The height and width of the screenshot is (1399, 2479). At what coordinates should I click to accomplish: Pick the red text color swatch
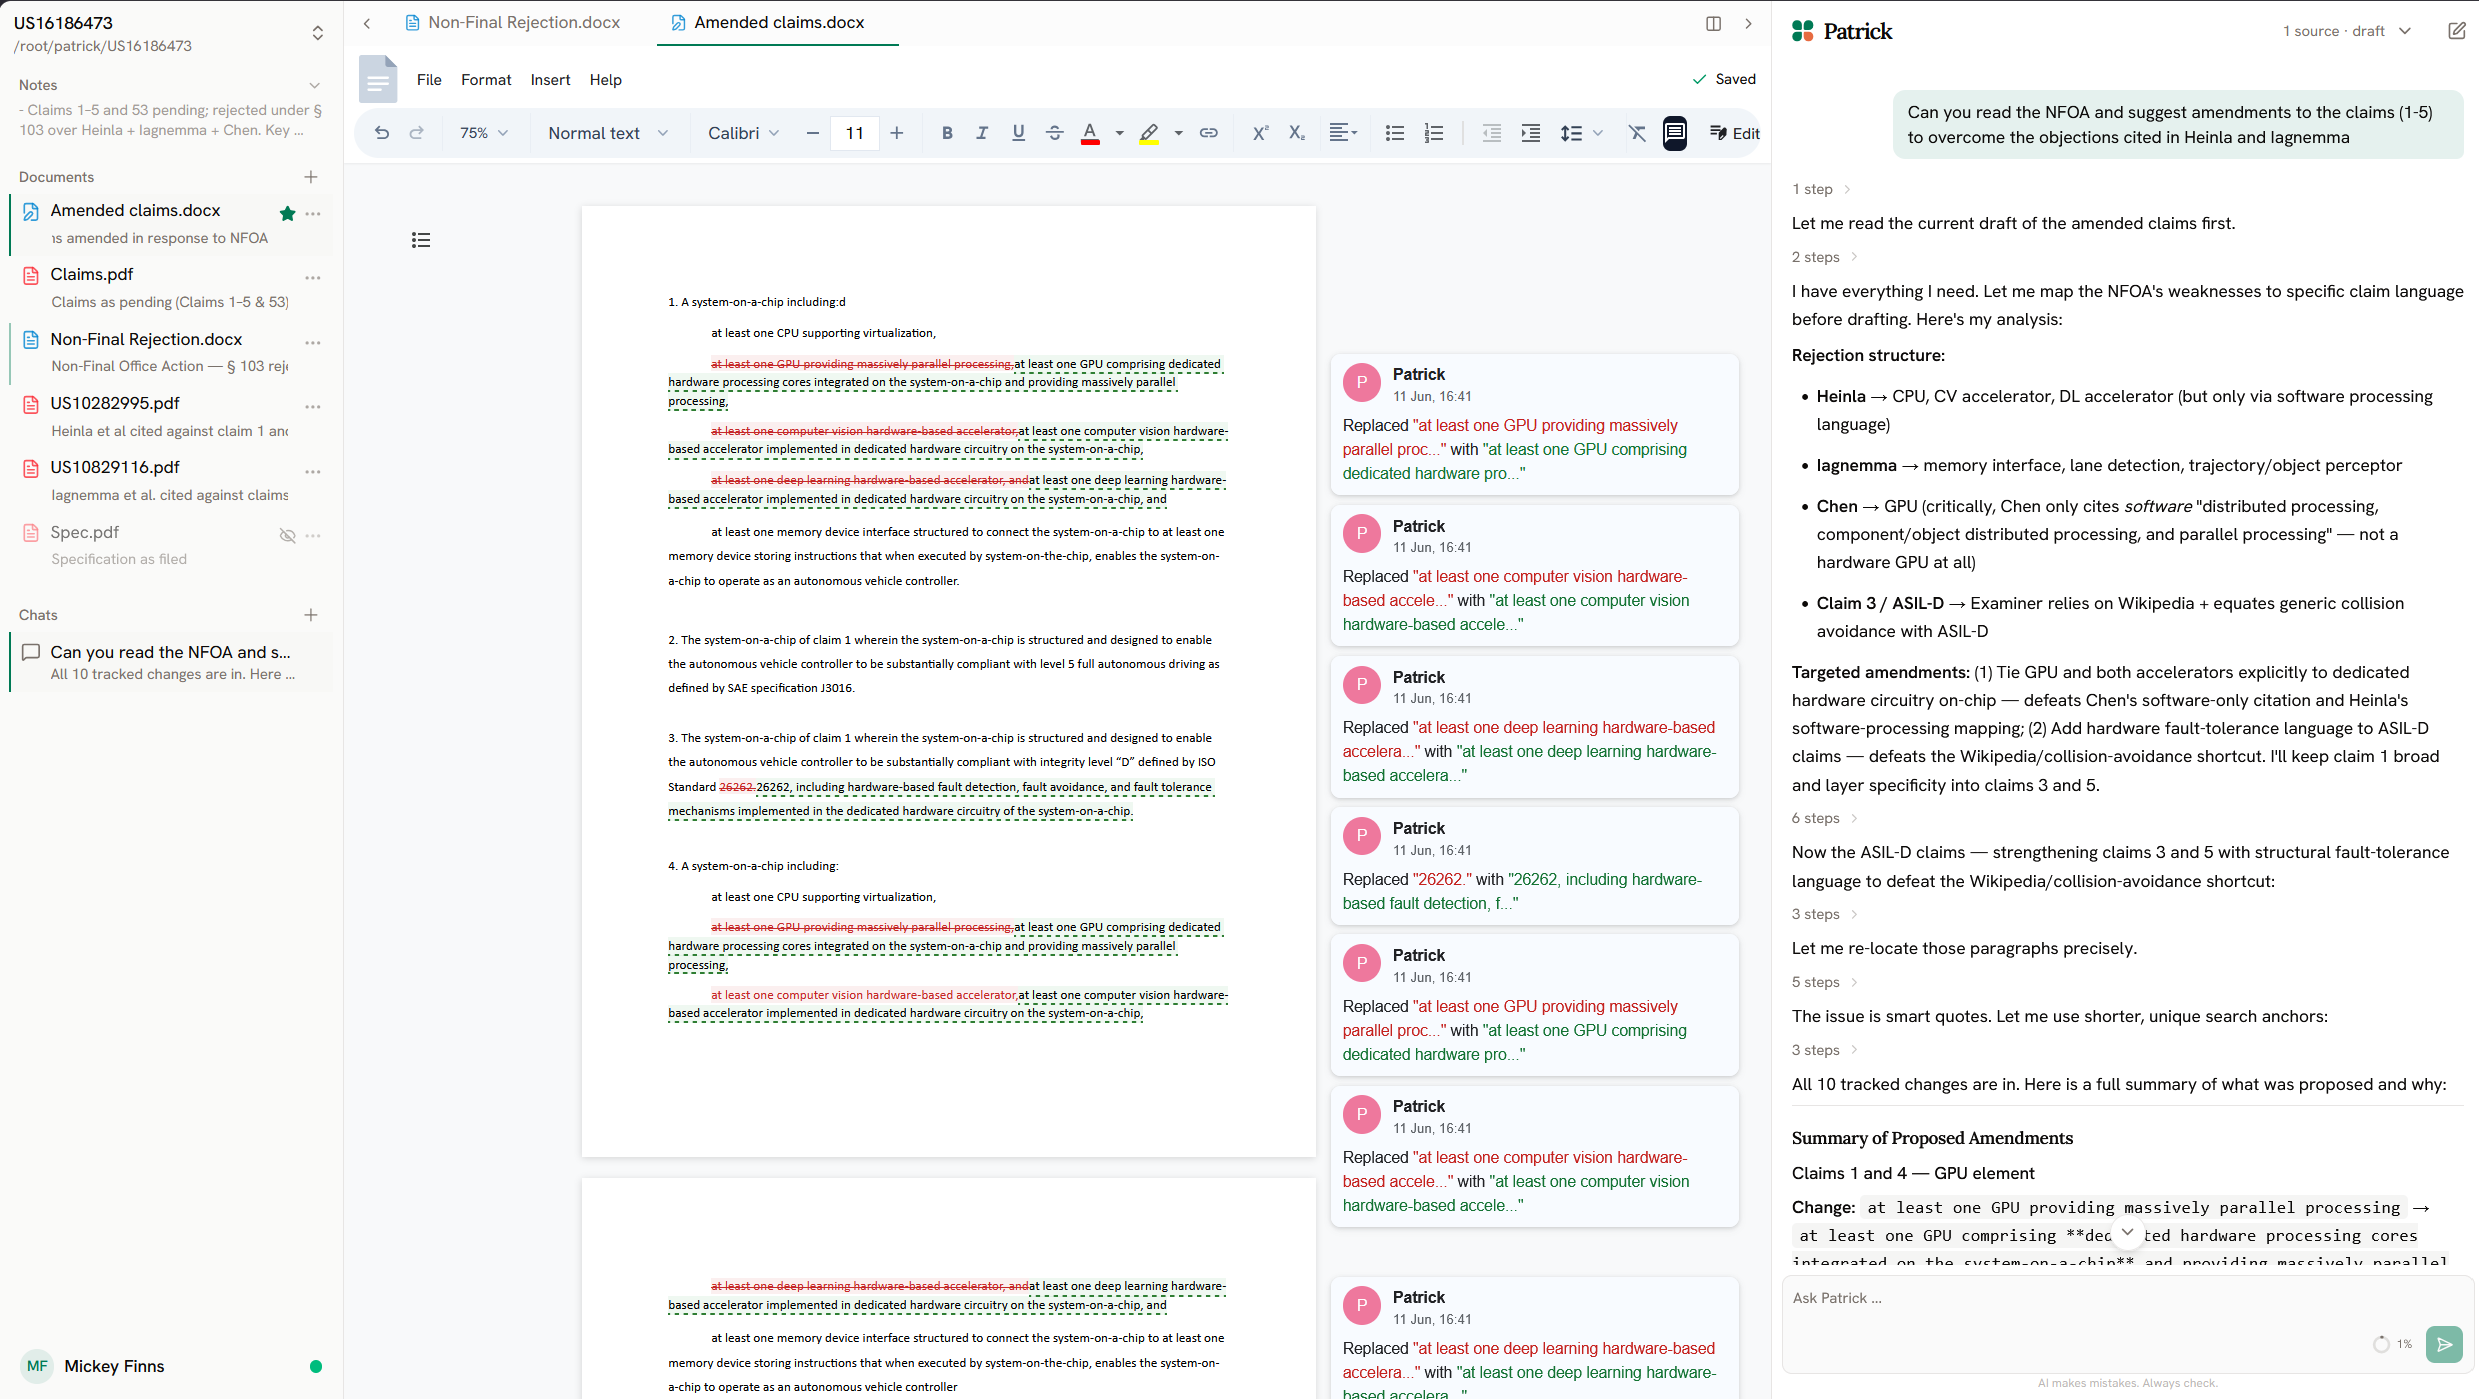point(1090,133)
